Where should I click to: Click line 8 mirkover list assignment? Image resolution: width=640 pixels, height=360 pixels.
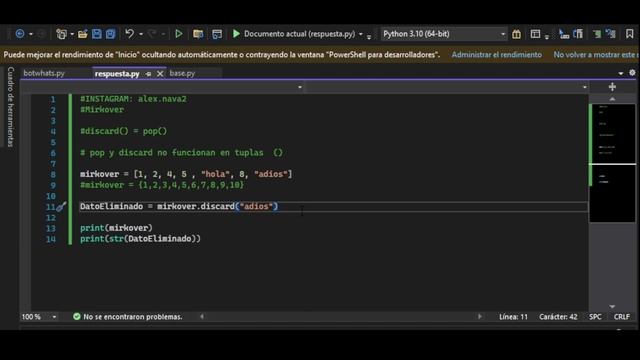coord(186,174)
